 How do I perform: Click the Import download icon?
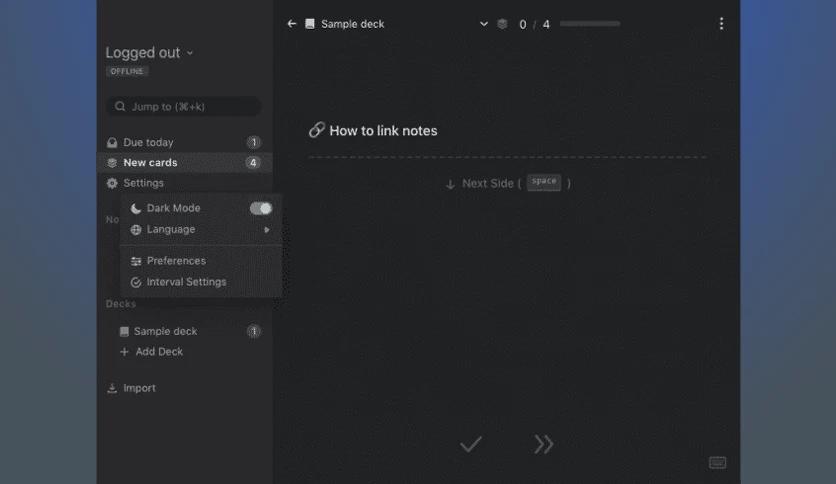[112, 388]
